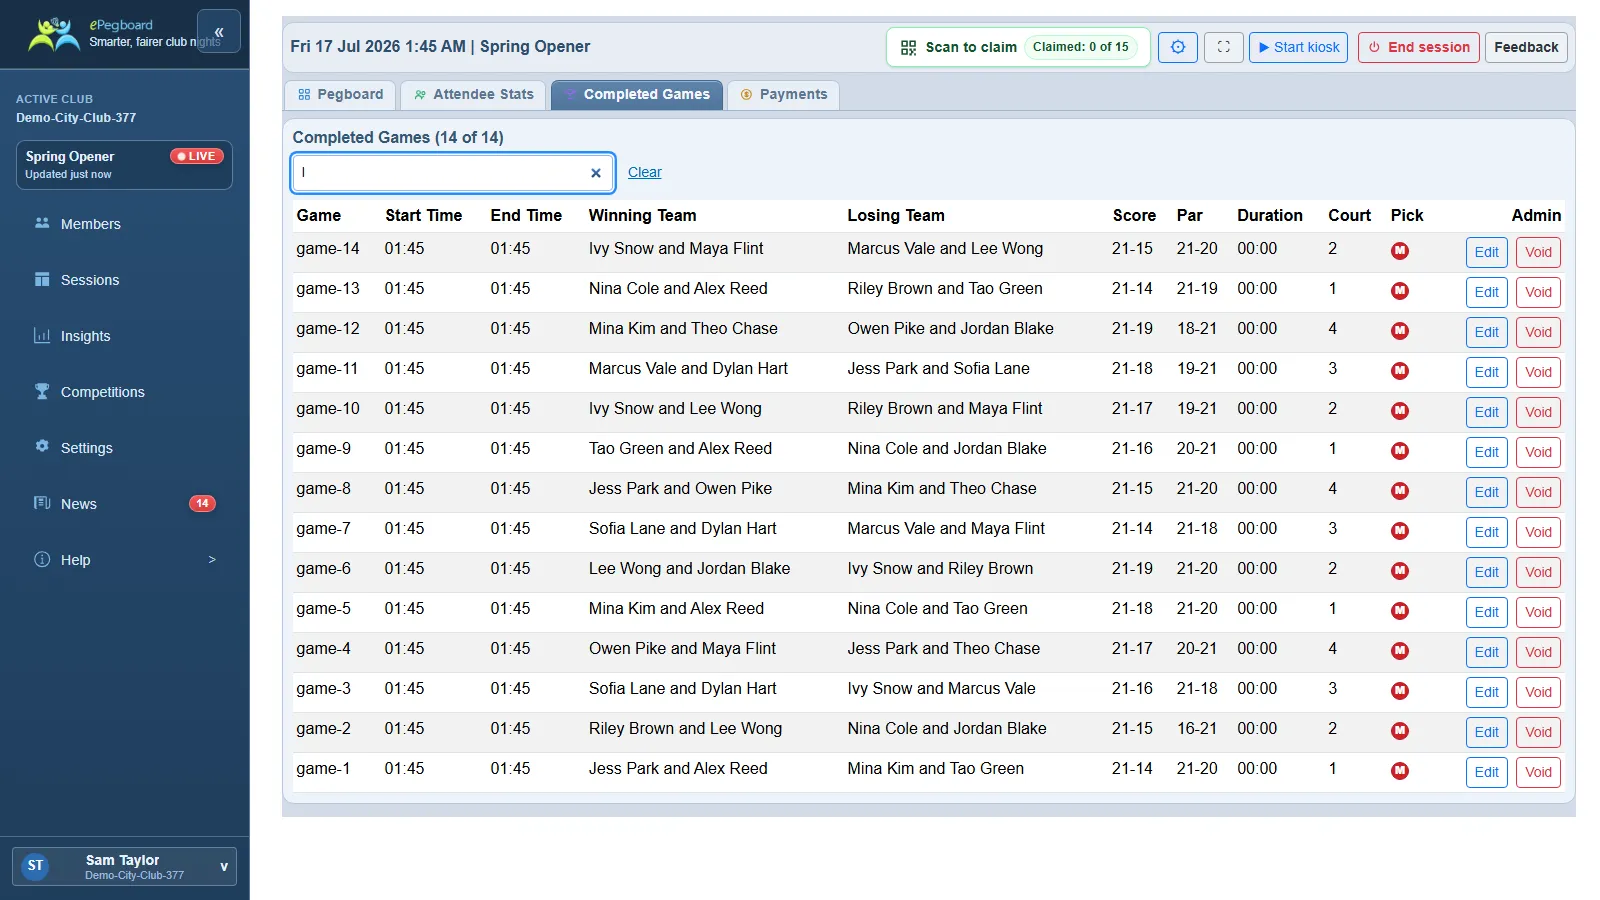The width and height of the screenshot is (1600, 900).
Task: Clear search text with the X icon
Action: tap(596, 173)
